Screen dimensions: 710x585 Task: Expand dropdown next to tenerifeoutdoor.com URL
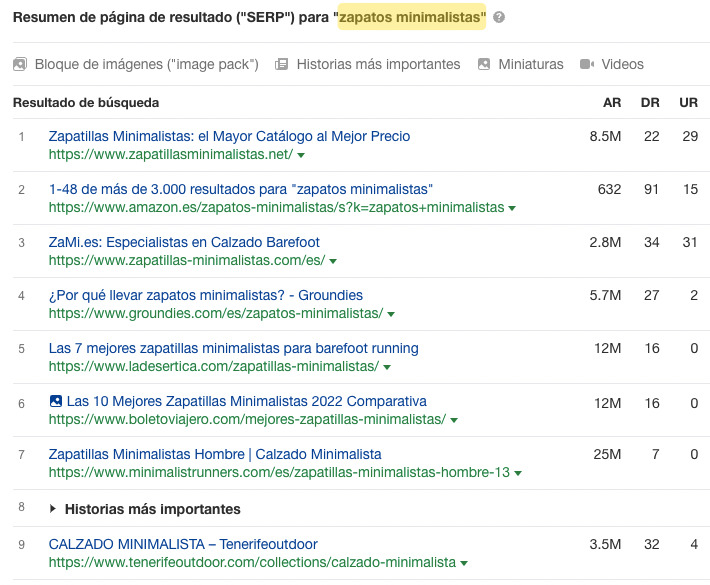point(464,563)
